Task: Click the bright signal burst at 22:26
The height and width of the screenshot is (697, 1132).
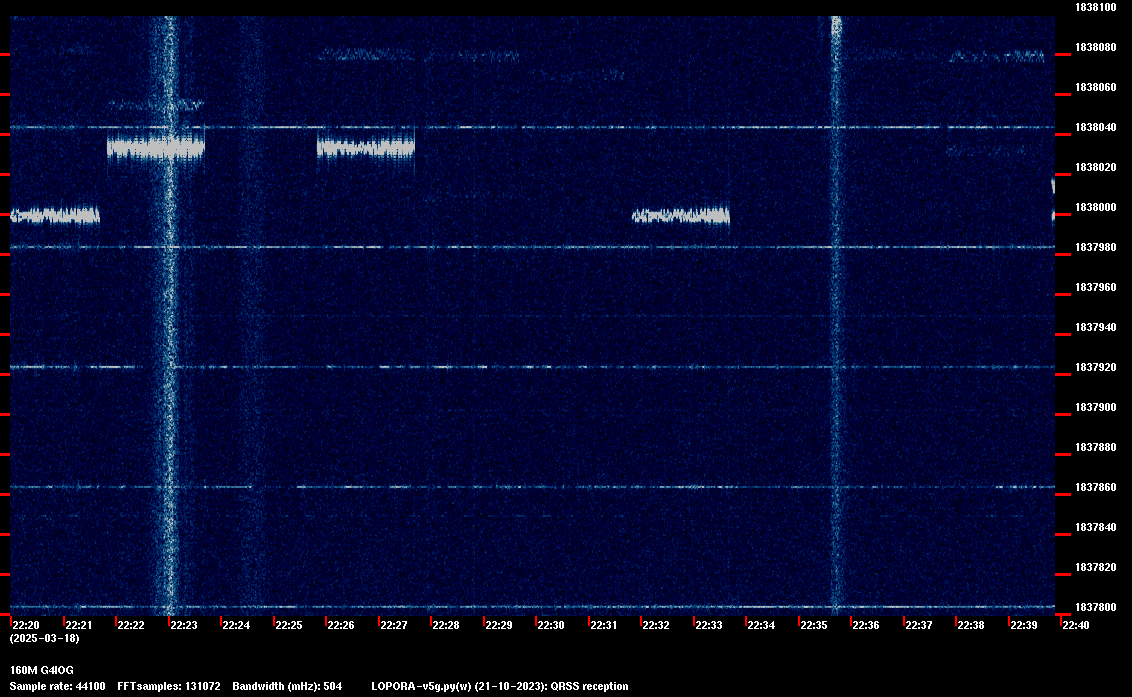Action: (x=366, y=148)
